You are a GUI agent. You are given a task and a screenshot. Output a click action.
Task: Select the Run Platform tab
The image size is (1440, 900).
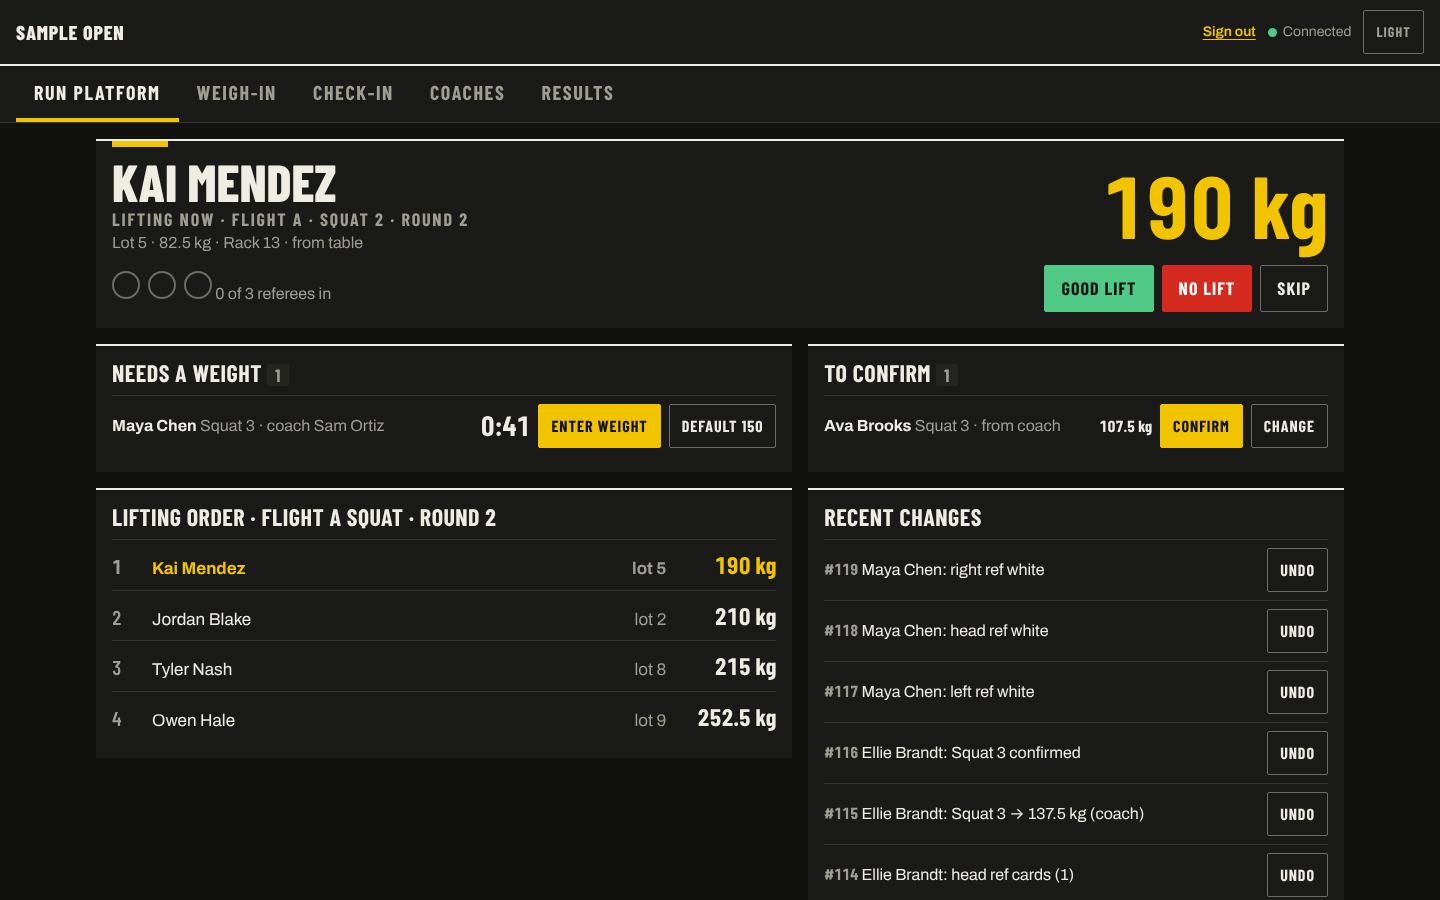[97, 93]
